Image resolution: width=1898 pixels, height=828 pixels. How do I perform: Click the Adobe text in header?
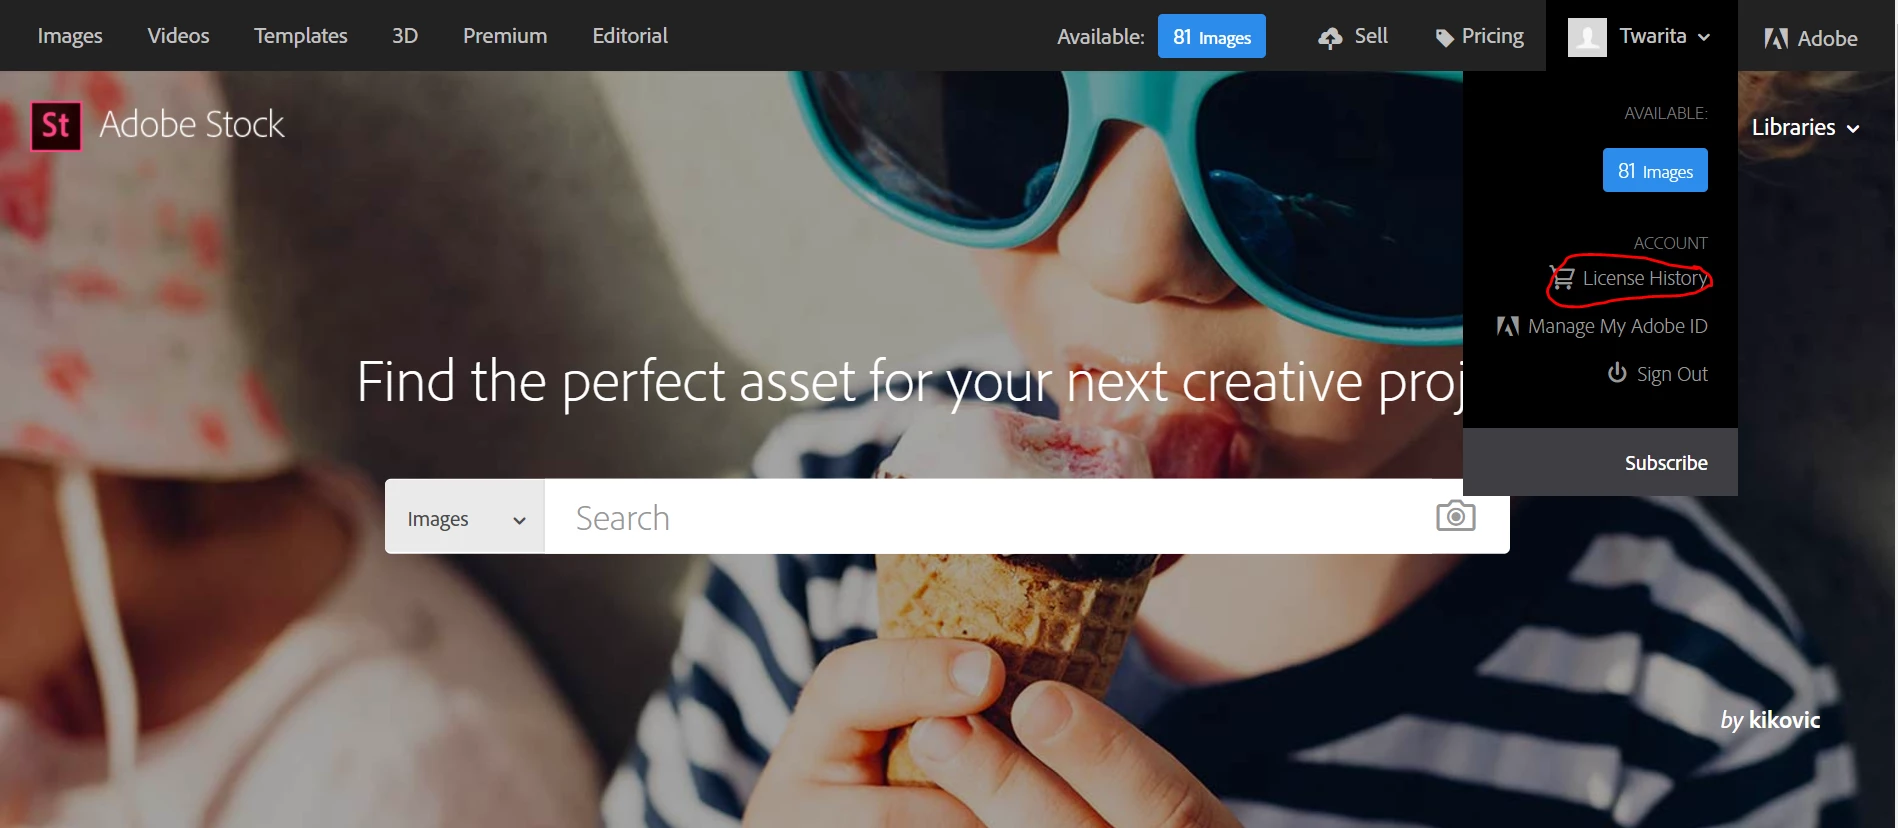point(1827,38)
